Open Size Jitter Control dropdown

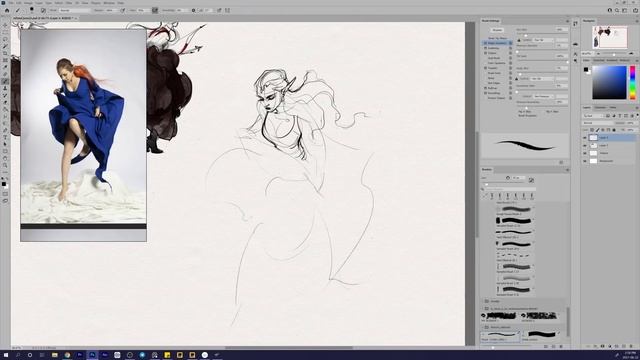[544, 40]
